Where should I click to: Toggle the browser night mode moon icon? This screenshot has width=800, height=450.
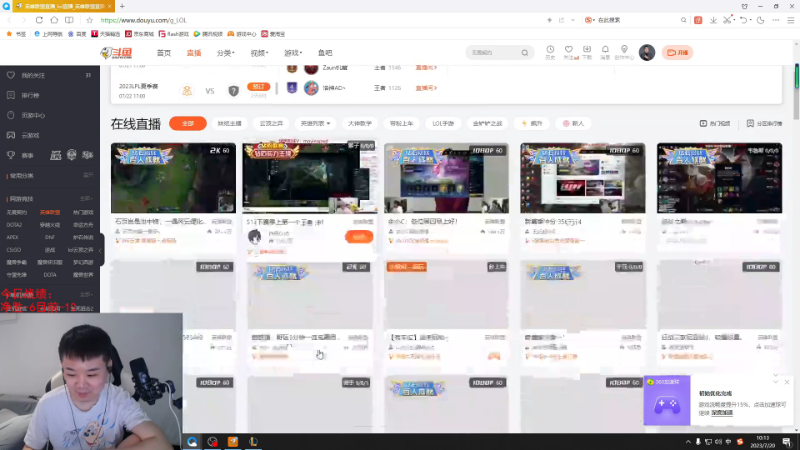click(x=761, y=20)
